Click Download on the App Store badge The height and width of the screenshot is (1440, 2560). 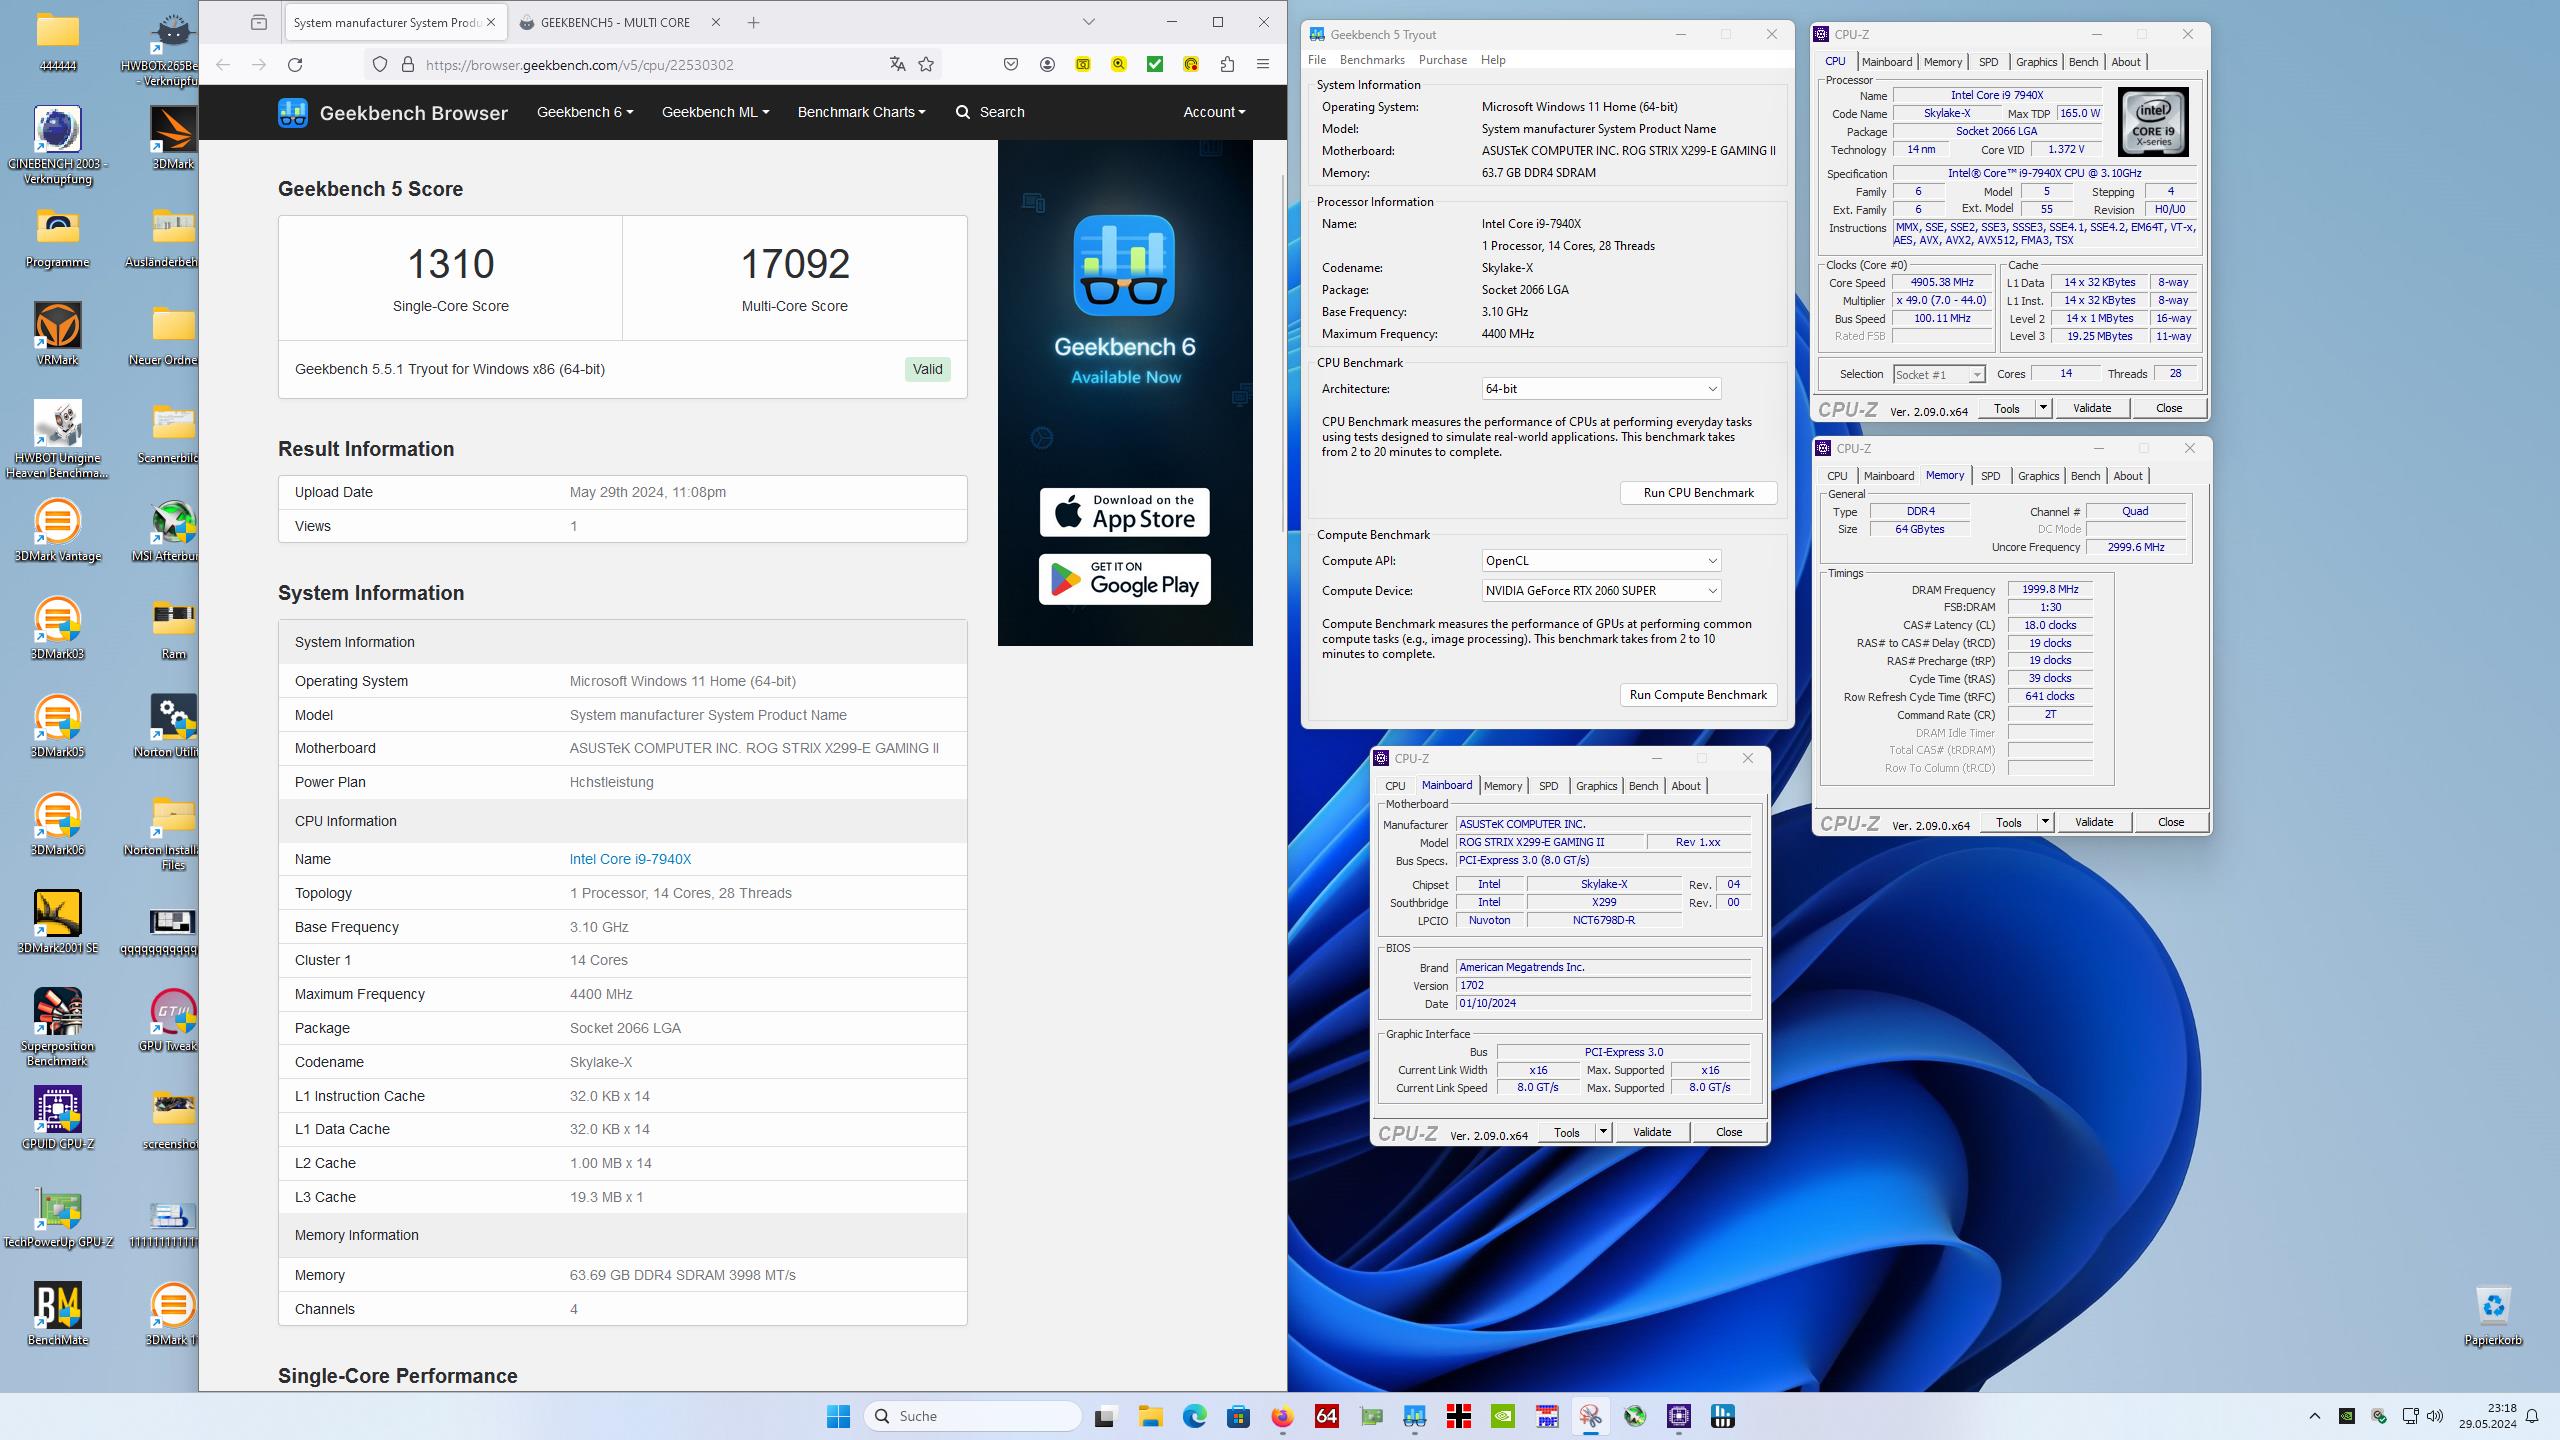tap(1124, 512)
